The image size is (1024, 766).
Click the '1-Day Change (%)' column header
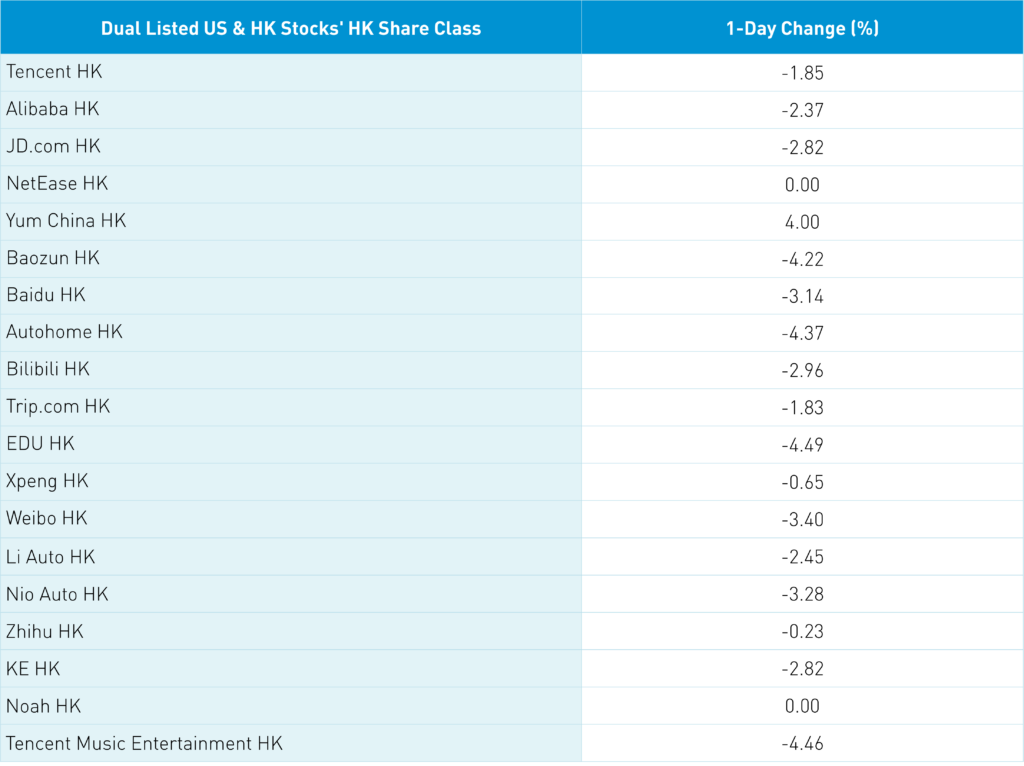coord(802,28)
